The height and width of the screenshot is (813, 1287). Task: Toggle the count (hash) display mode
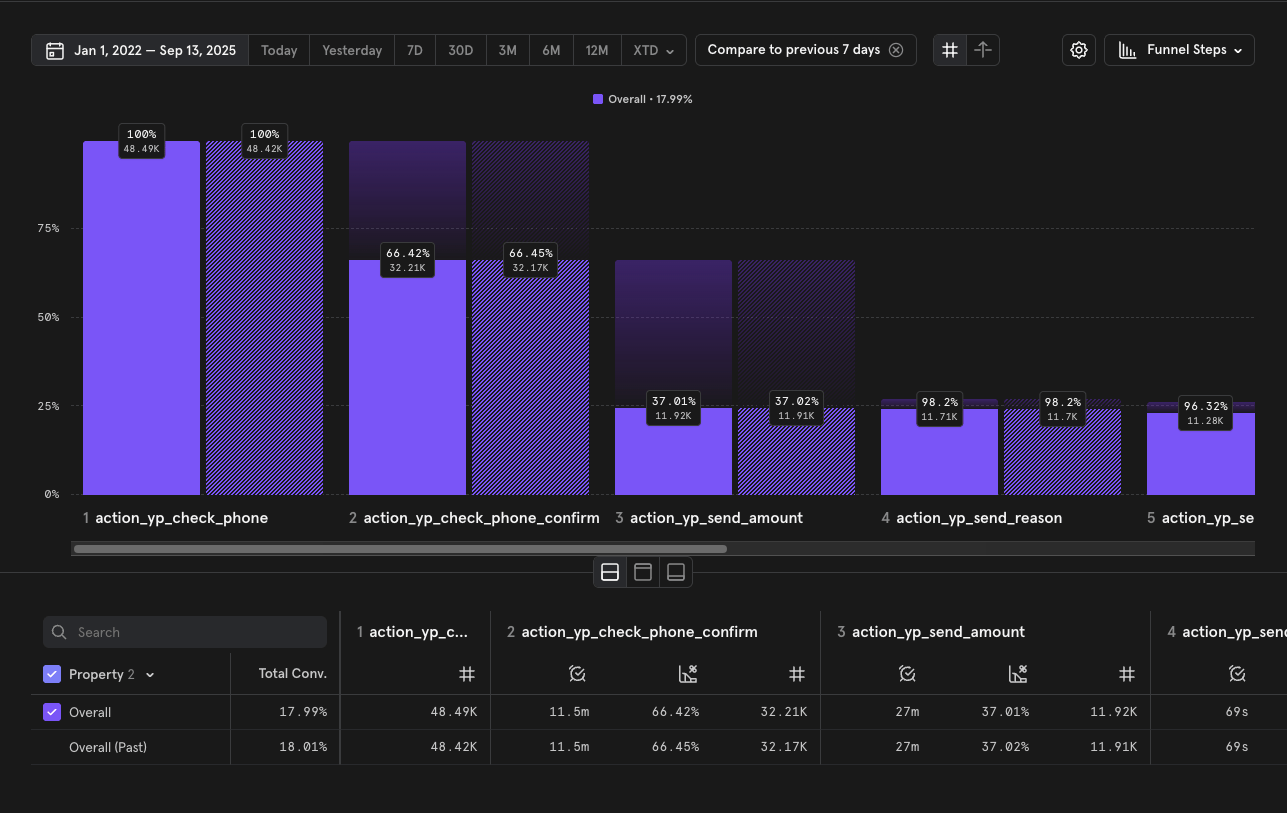[x=950, y=50]
